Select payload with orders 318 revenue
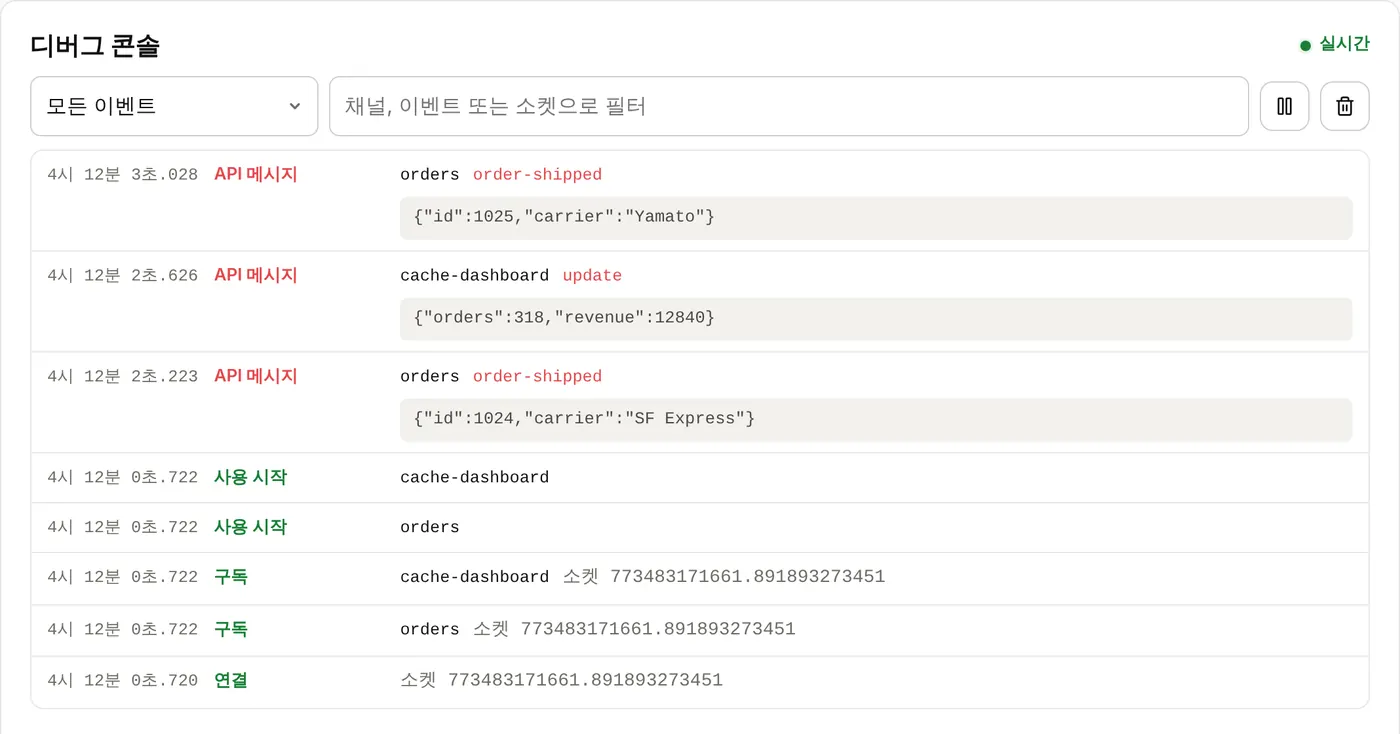Screen dimensions: 1400x734 (x=876, y=318)
